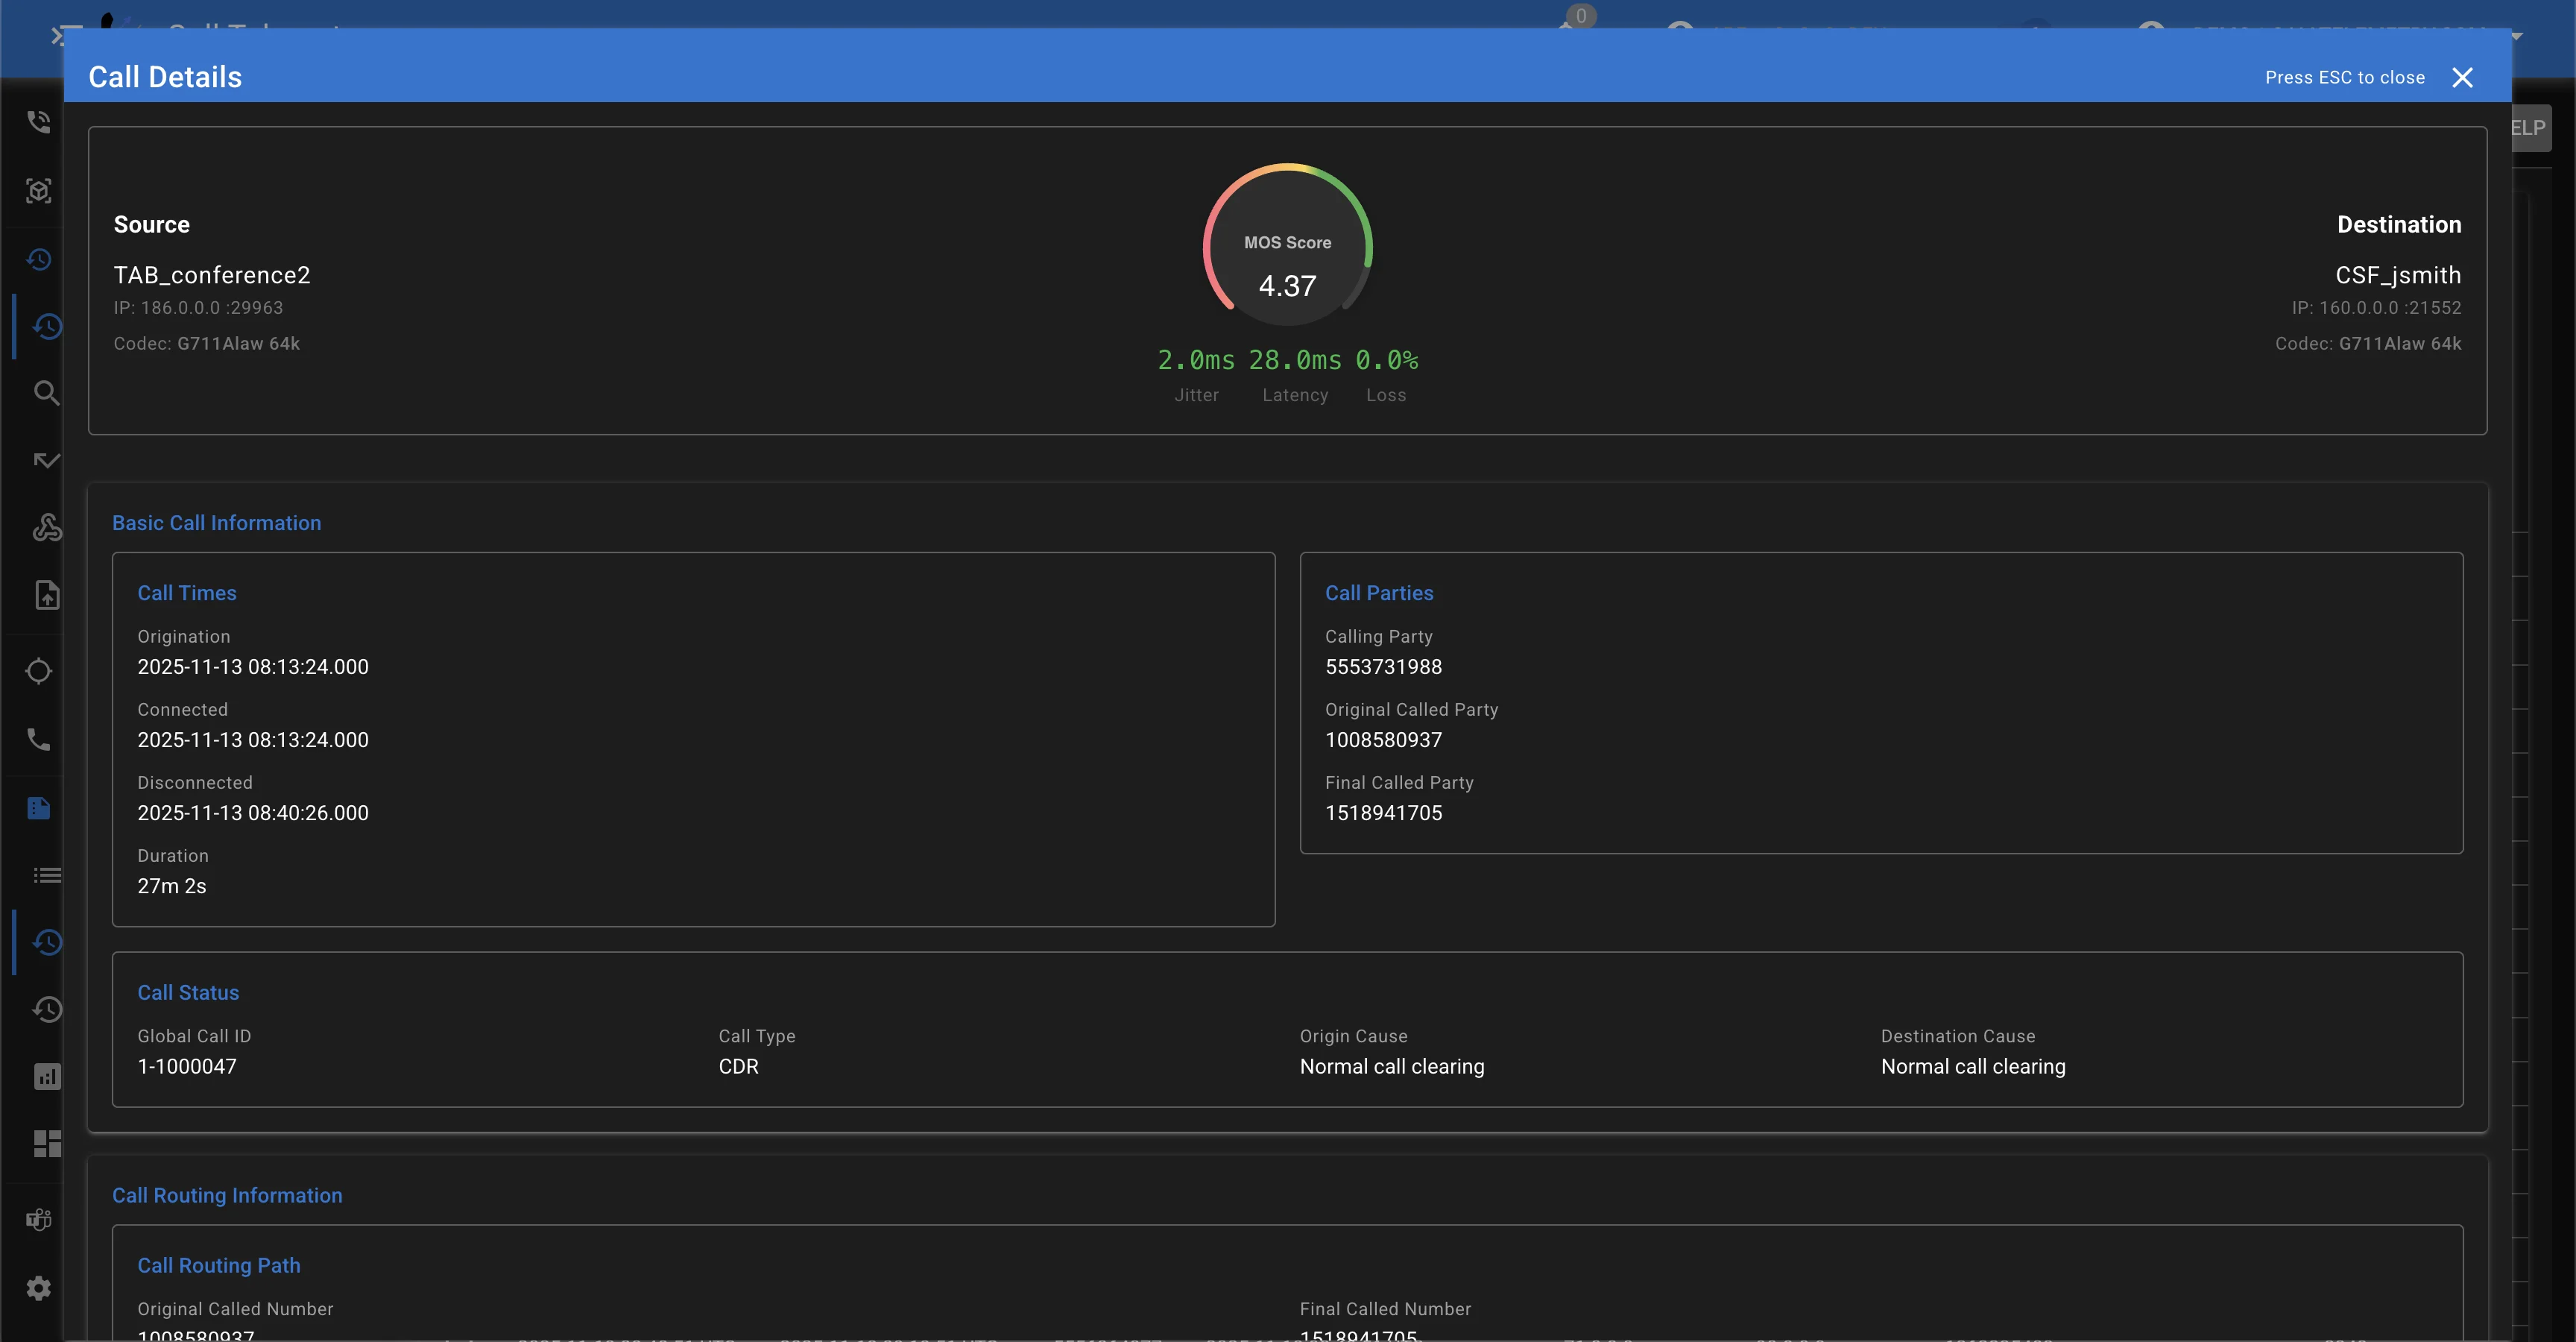Click Original Called Party number 1008580937
The height and width of the screenshot is (1342, 2576).
point(1384,740)
